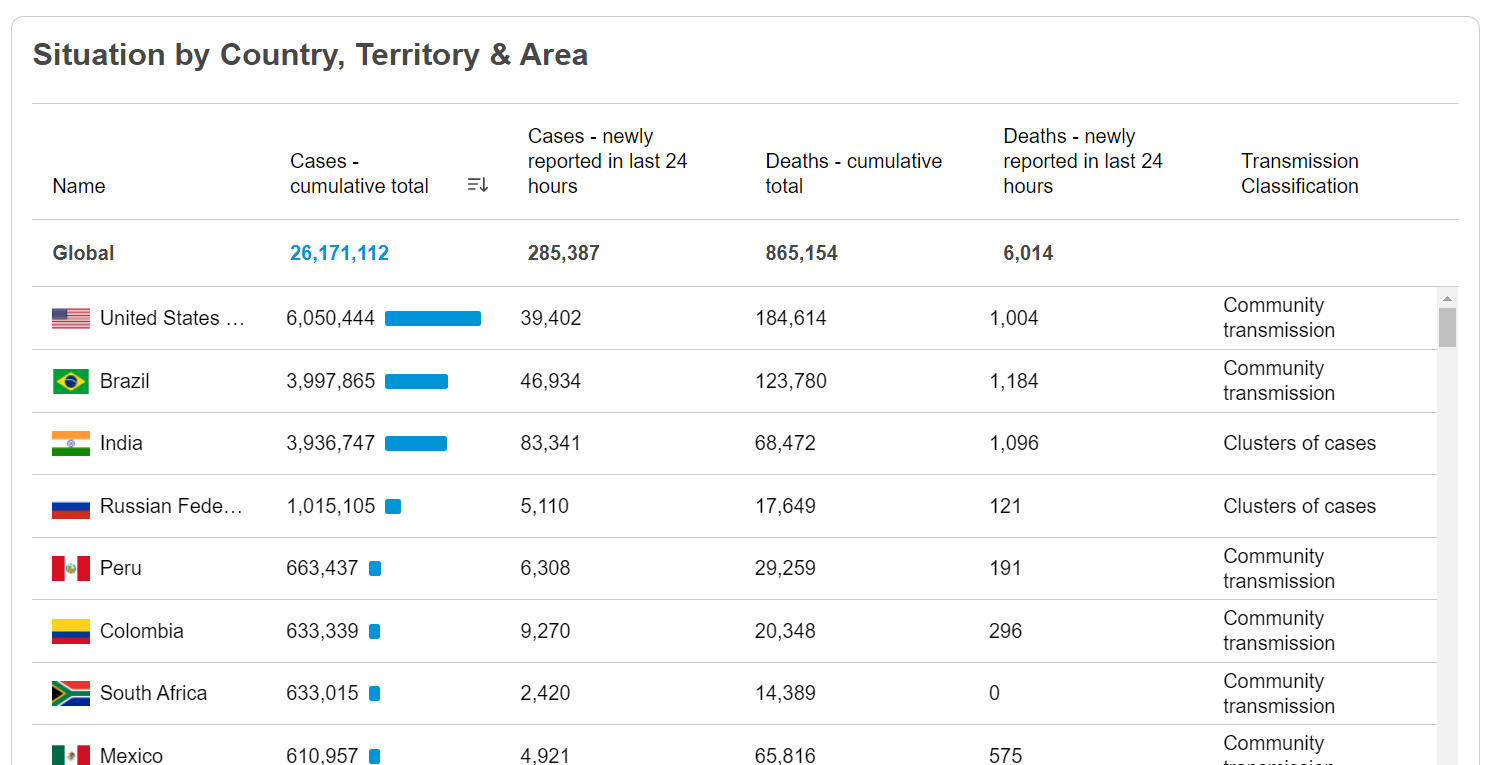Click Peru's Community transmission classification
The height and width of the screenshot is (765, 1495).
[1279, 568]
